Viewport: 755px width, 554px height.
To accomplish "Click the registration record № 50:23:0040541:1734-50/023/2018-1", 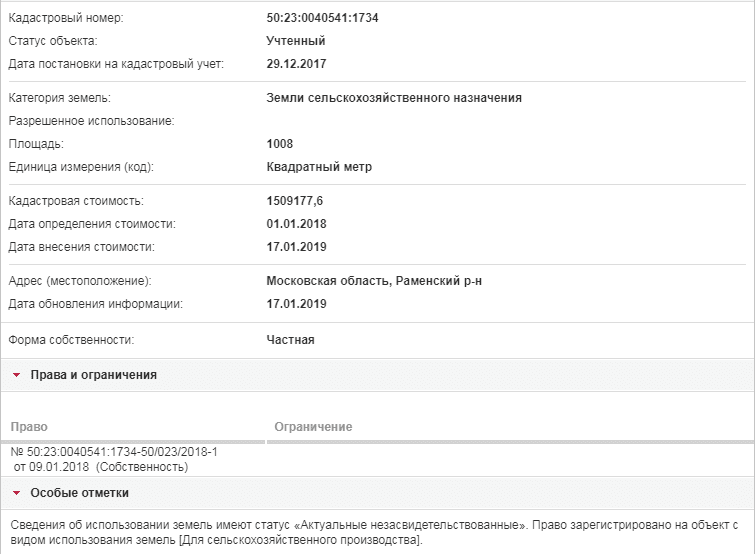I will 114,452.
